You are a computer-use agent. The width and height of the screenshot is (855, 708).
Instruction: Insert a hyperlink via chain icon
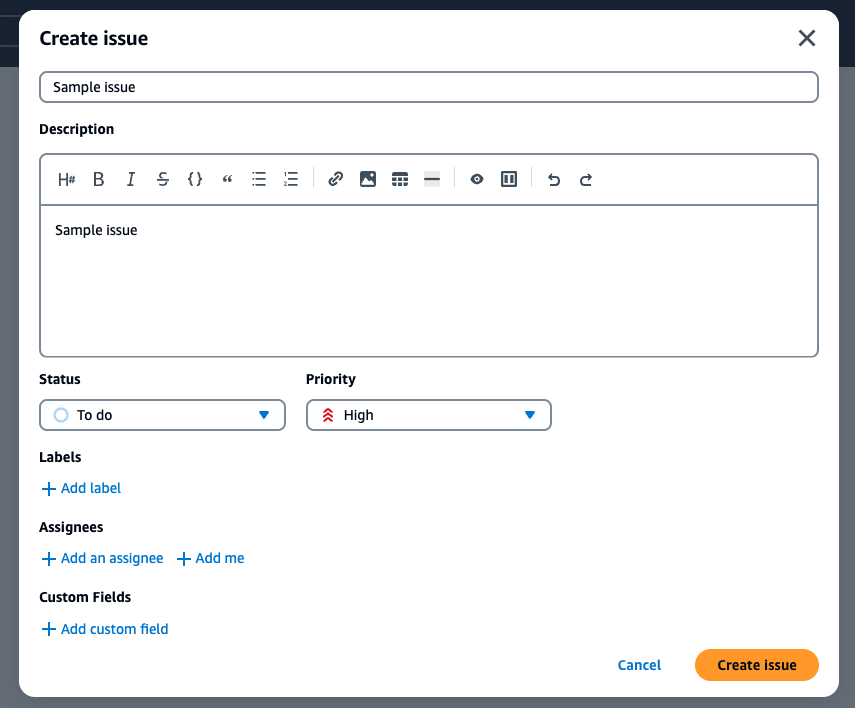335,179
